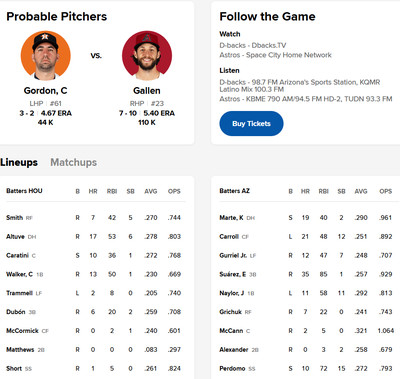This screenshot has height=379, width=400.
Task: Open Gurriel Jr. player link
Action: [233, 255]
